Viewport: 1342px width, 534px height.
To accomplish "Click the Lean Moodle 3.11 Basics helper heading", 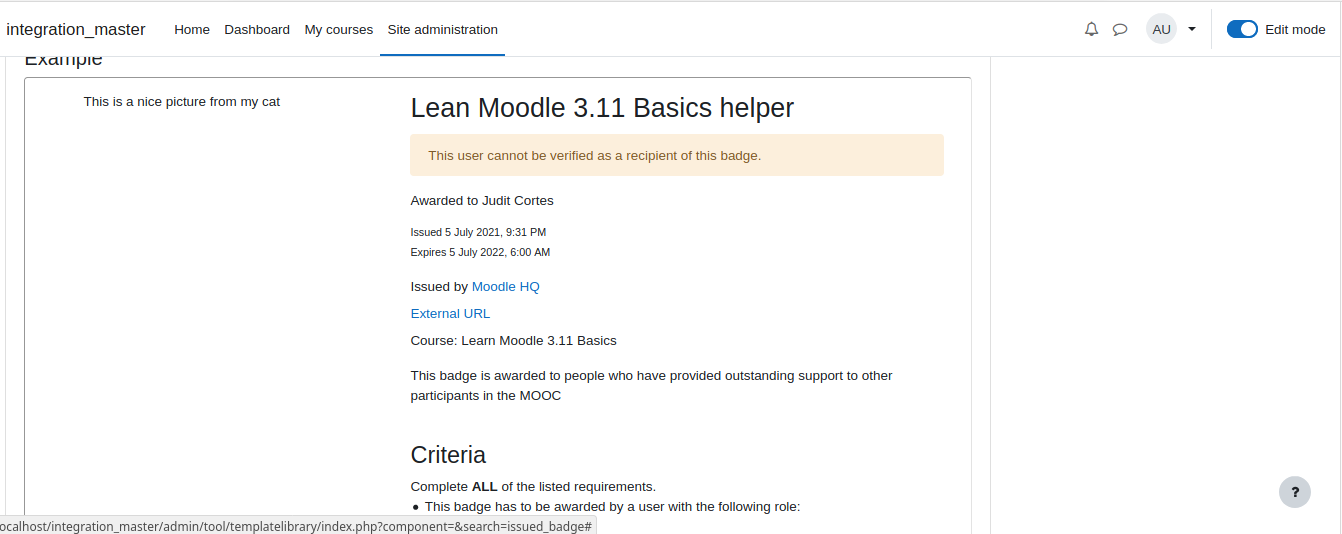I will coord(602,108).
